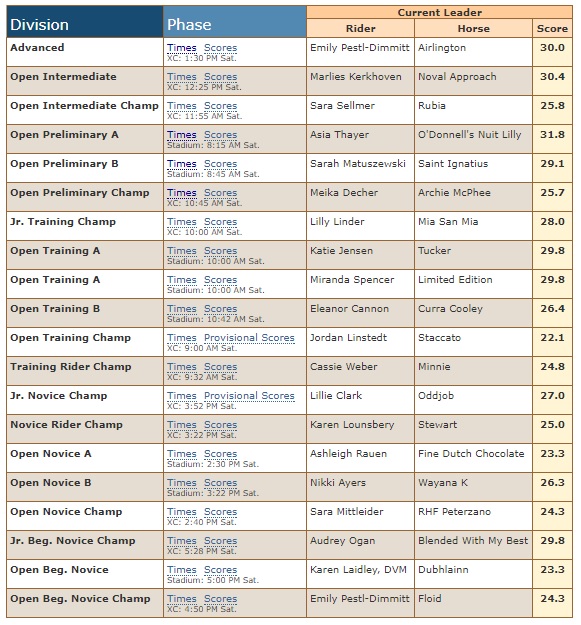View Scores for Jr. Training Champ
581x625 pixels.
point(220,222)
